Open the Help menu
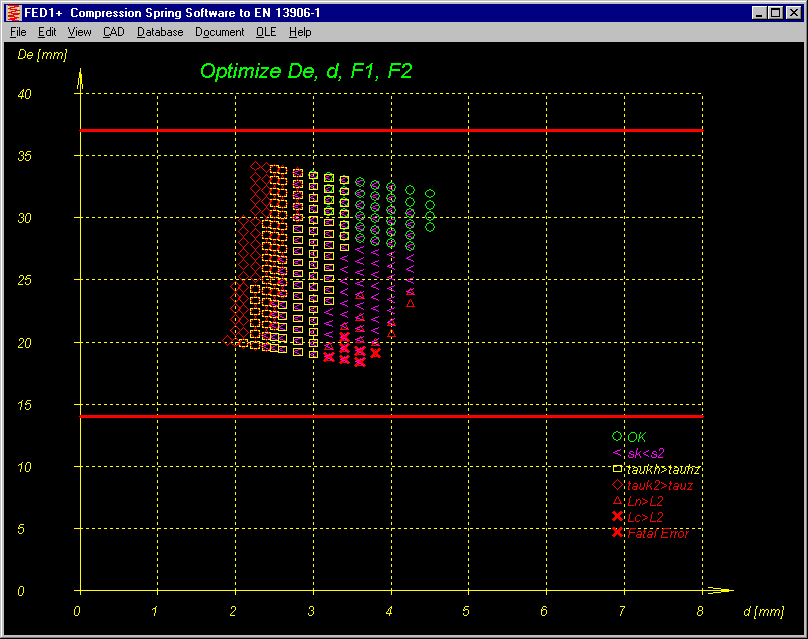This screenshot has width=808, height=639. [300, 32]
